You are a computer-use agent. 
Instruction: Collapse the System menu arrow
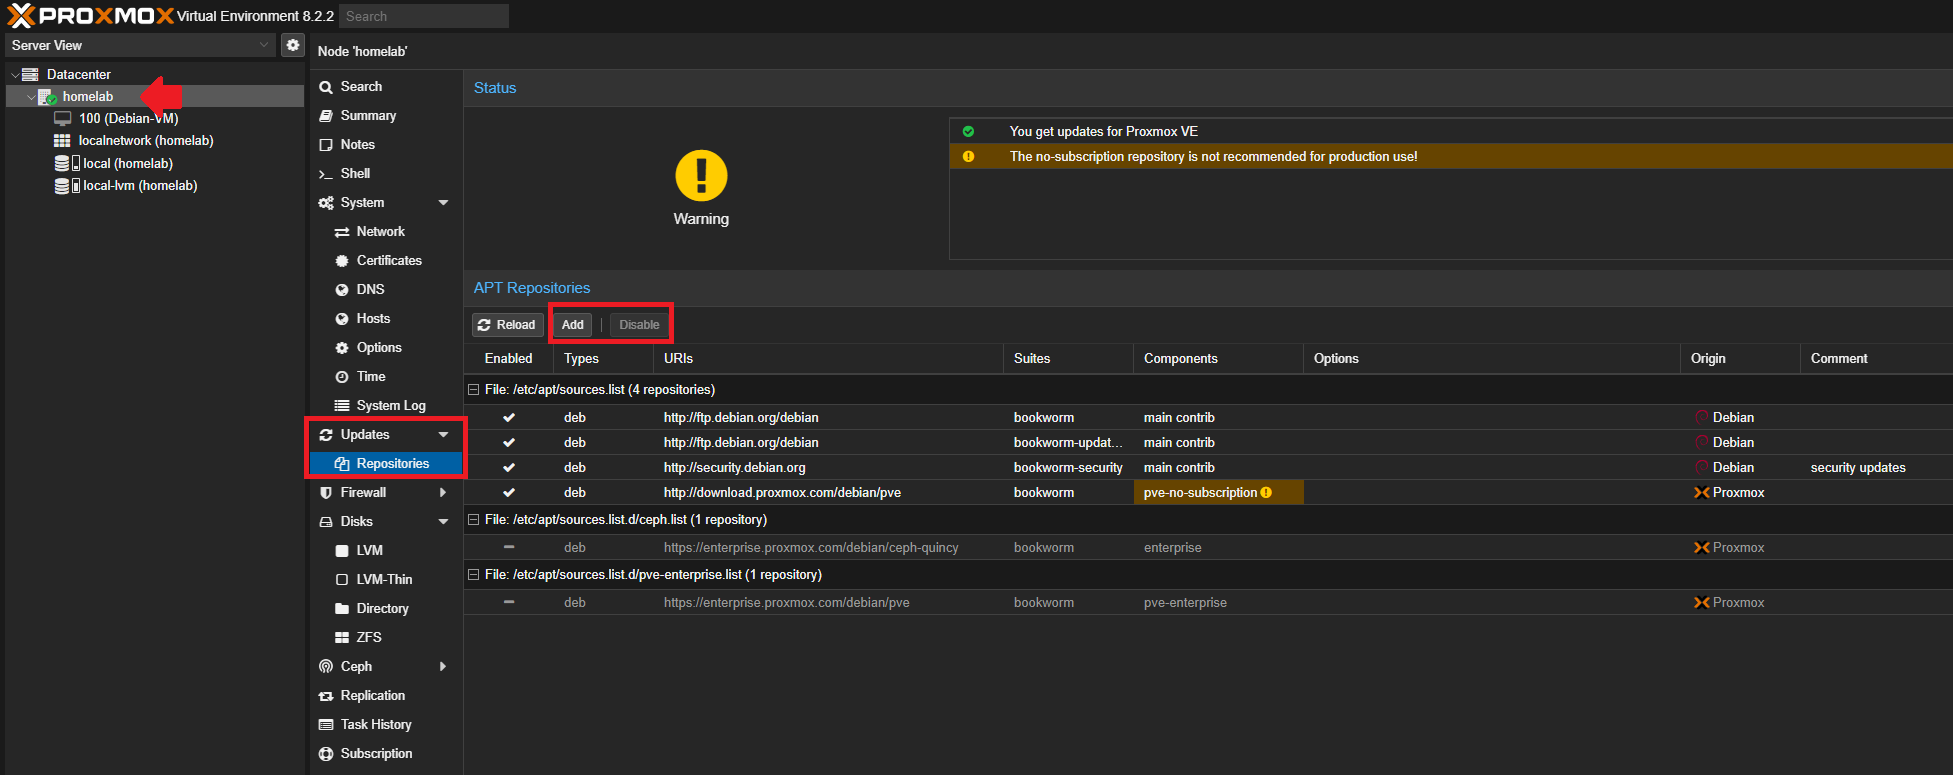[443, 203]
